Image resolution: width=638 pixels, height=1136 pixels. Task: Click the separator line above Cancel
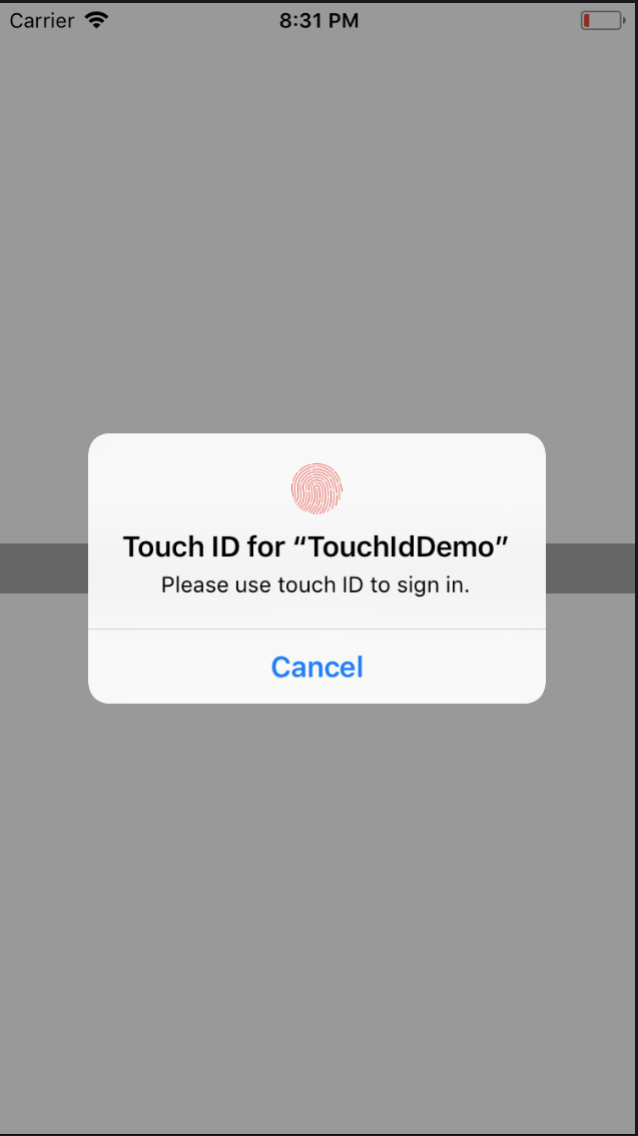pyautogui.click(x=316, y=629)
